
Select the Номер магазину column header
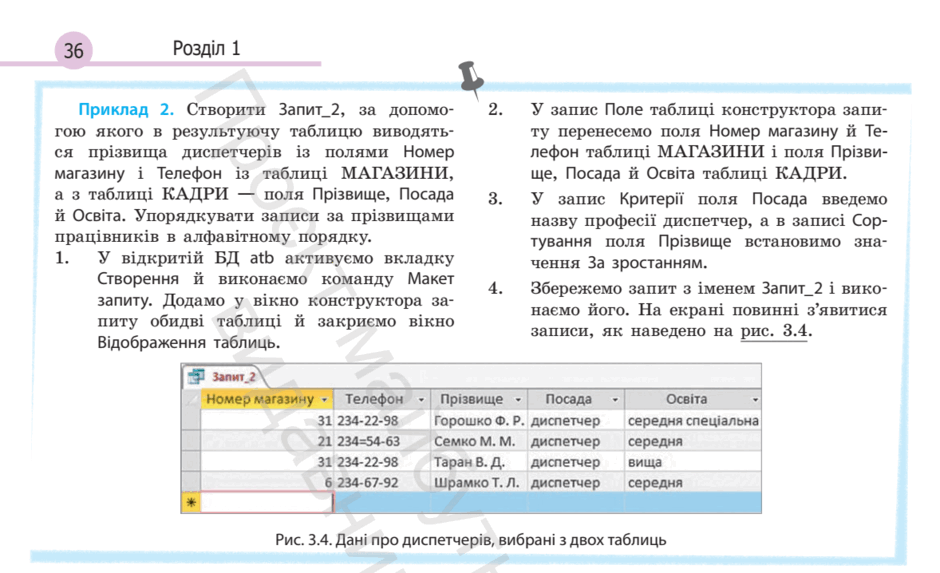[x=267, y=399]
